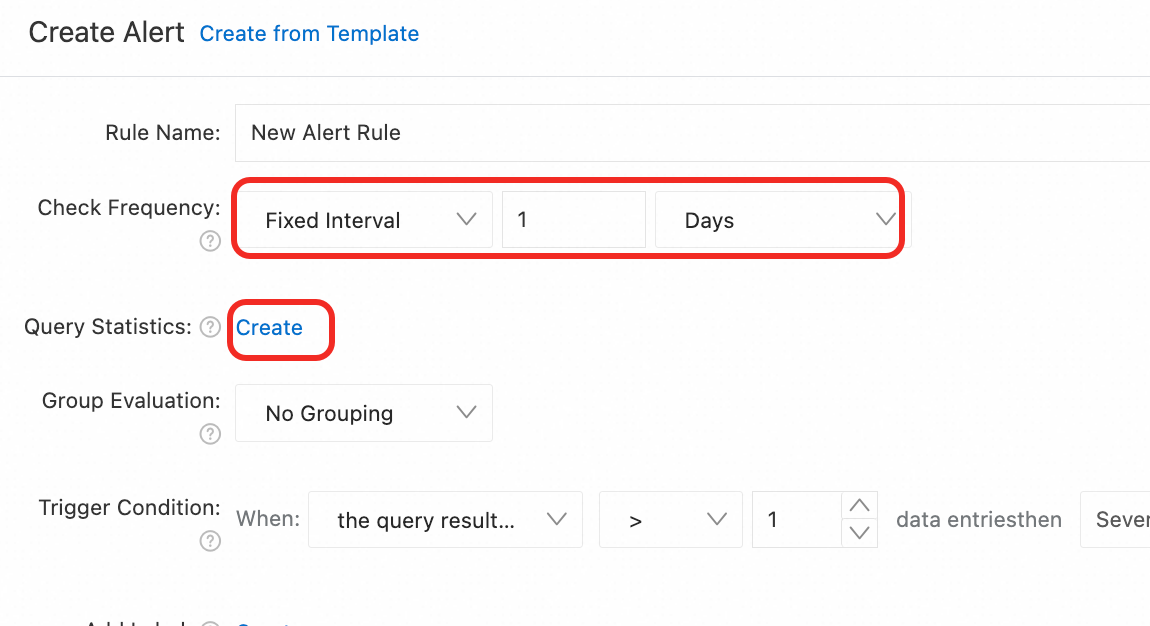Open the Create from Template link
Viewport: 1150px width, 626px height.
309,34
